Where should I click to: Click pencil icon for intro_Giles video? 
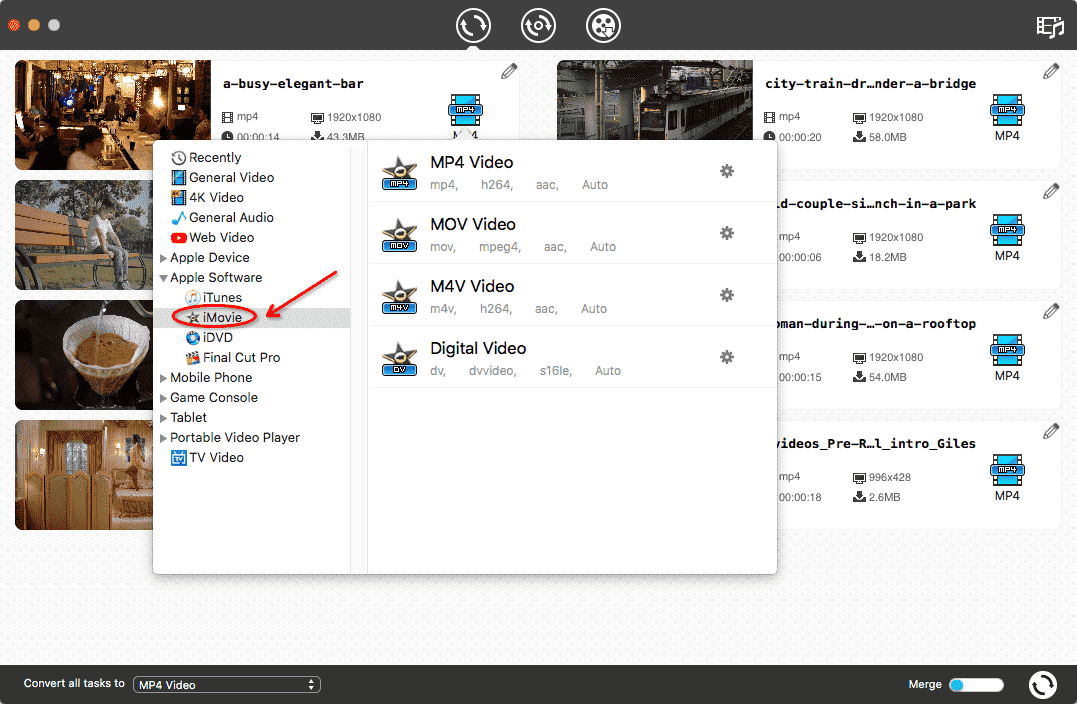pos(1050,431)
